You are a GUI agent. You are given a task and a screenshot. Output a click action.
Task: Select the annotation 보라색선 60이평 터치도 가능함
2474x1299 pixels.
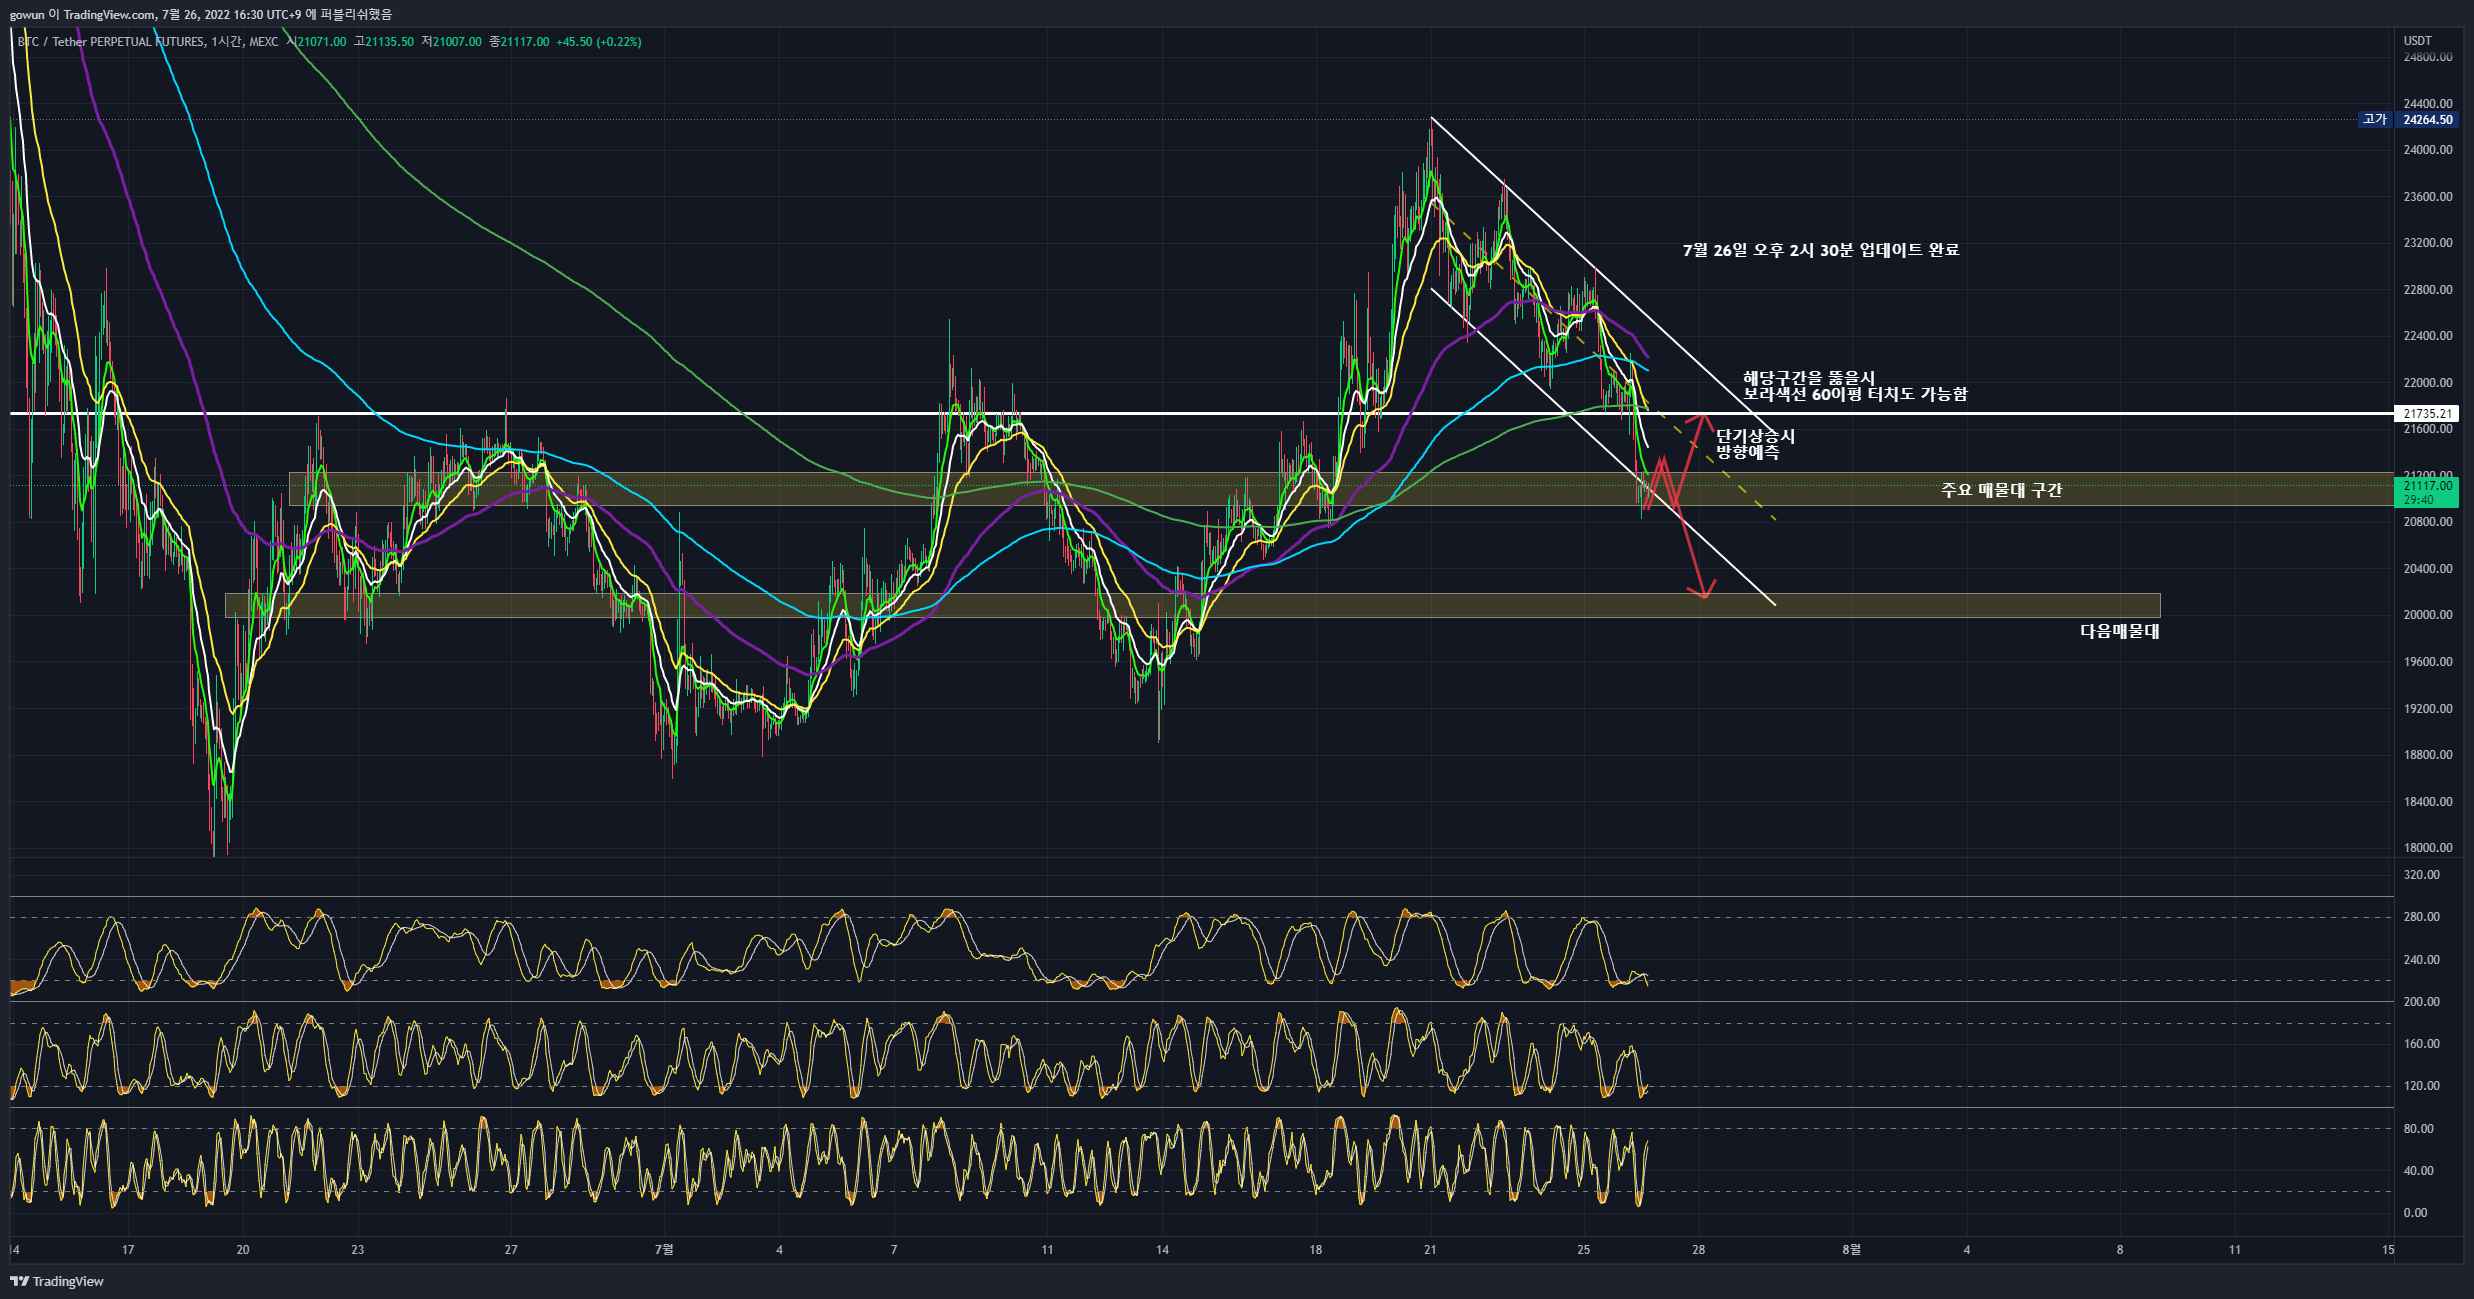point(1855,394)
